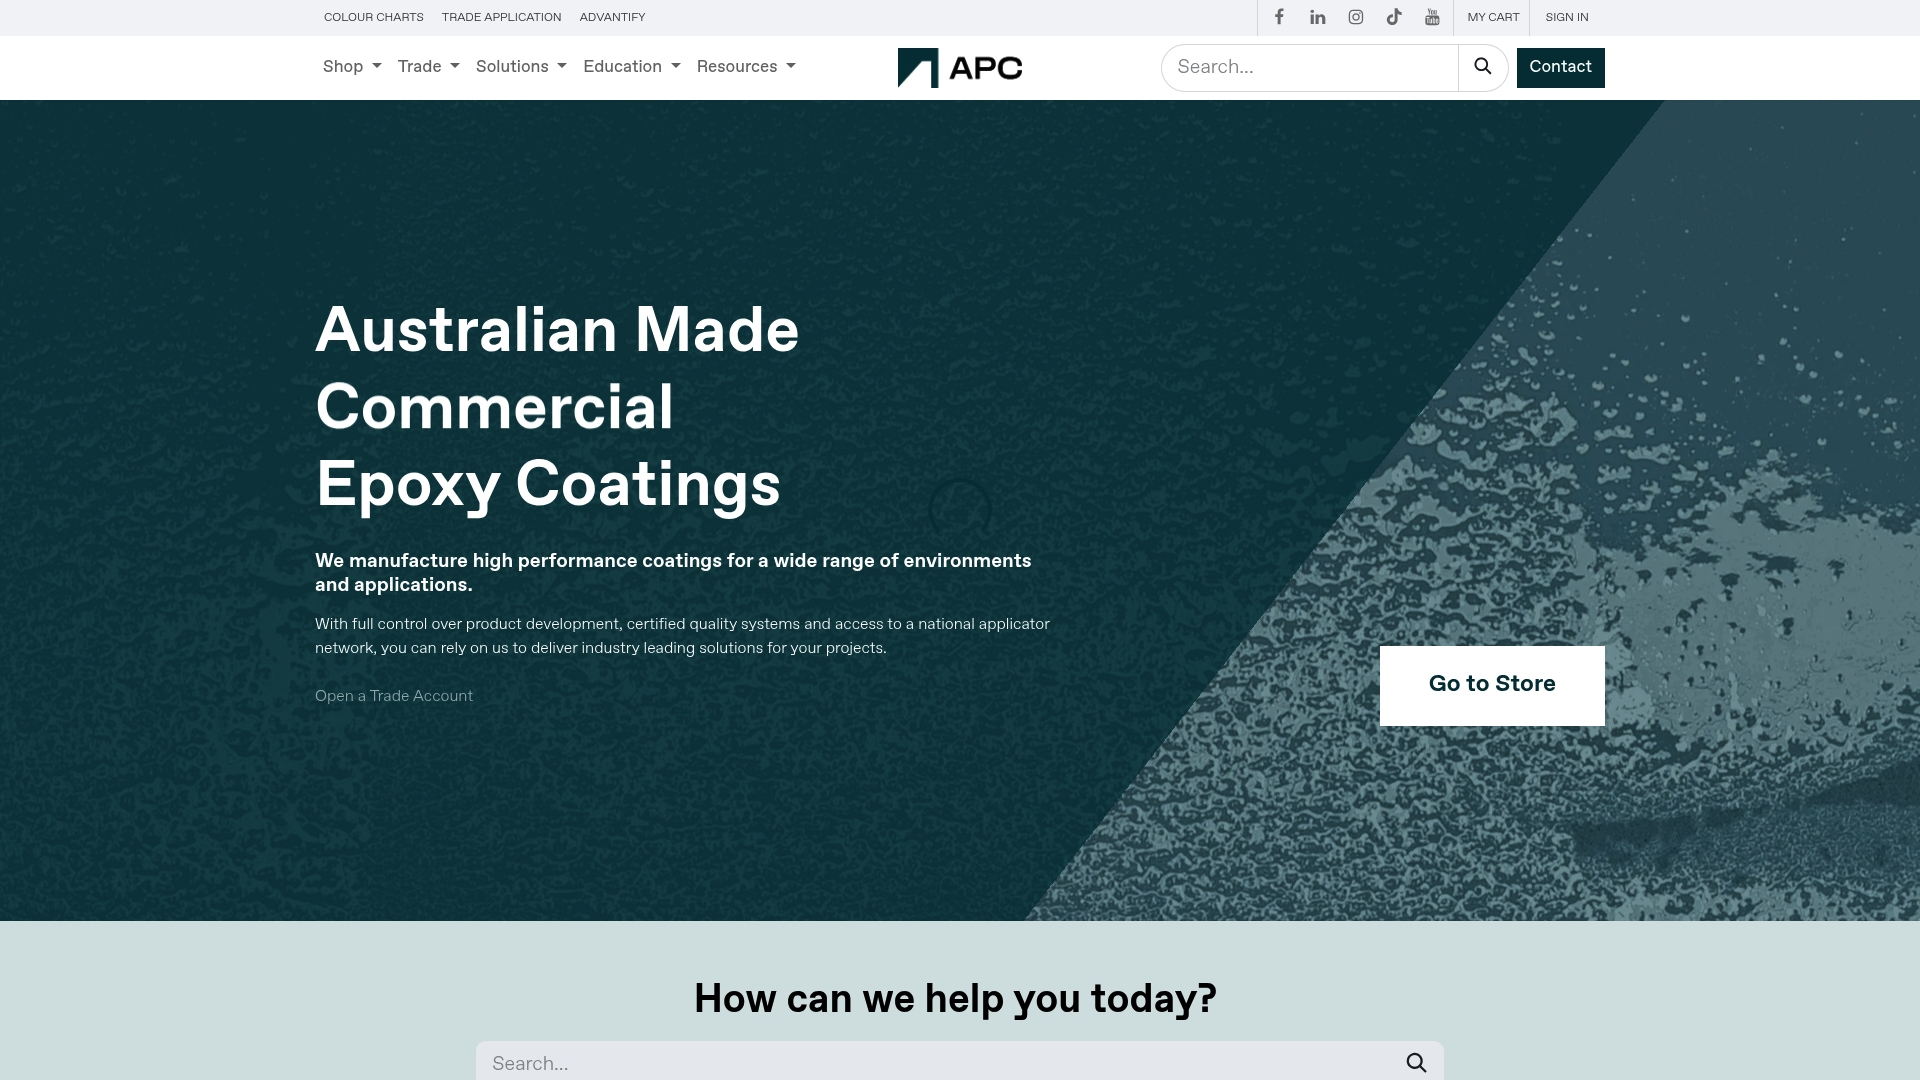
Task: Open a Trade Account link
Action: point(393,696)
